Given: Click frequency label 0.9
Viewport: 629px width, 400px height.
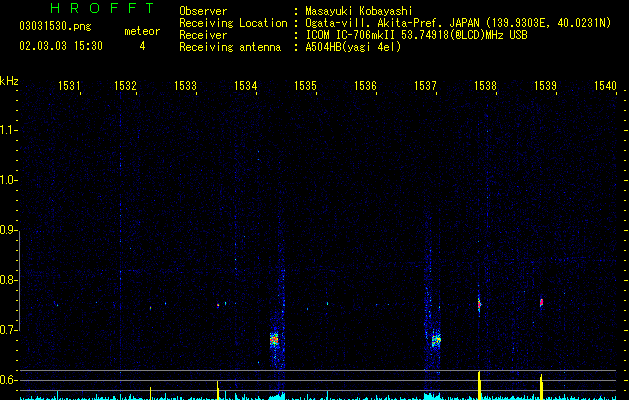Looking at the screenshot, I should pos(8,230).
